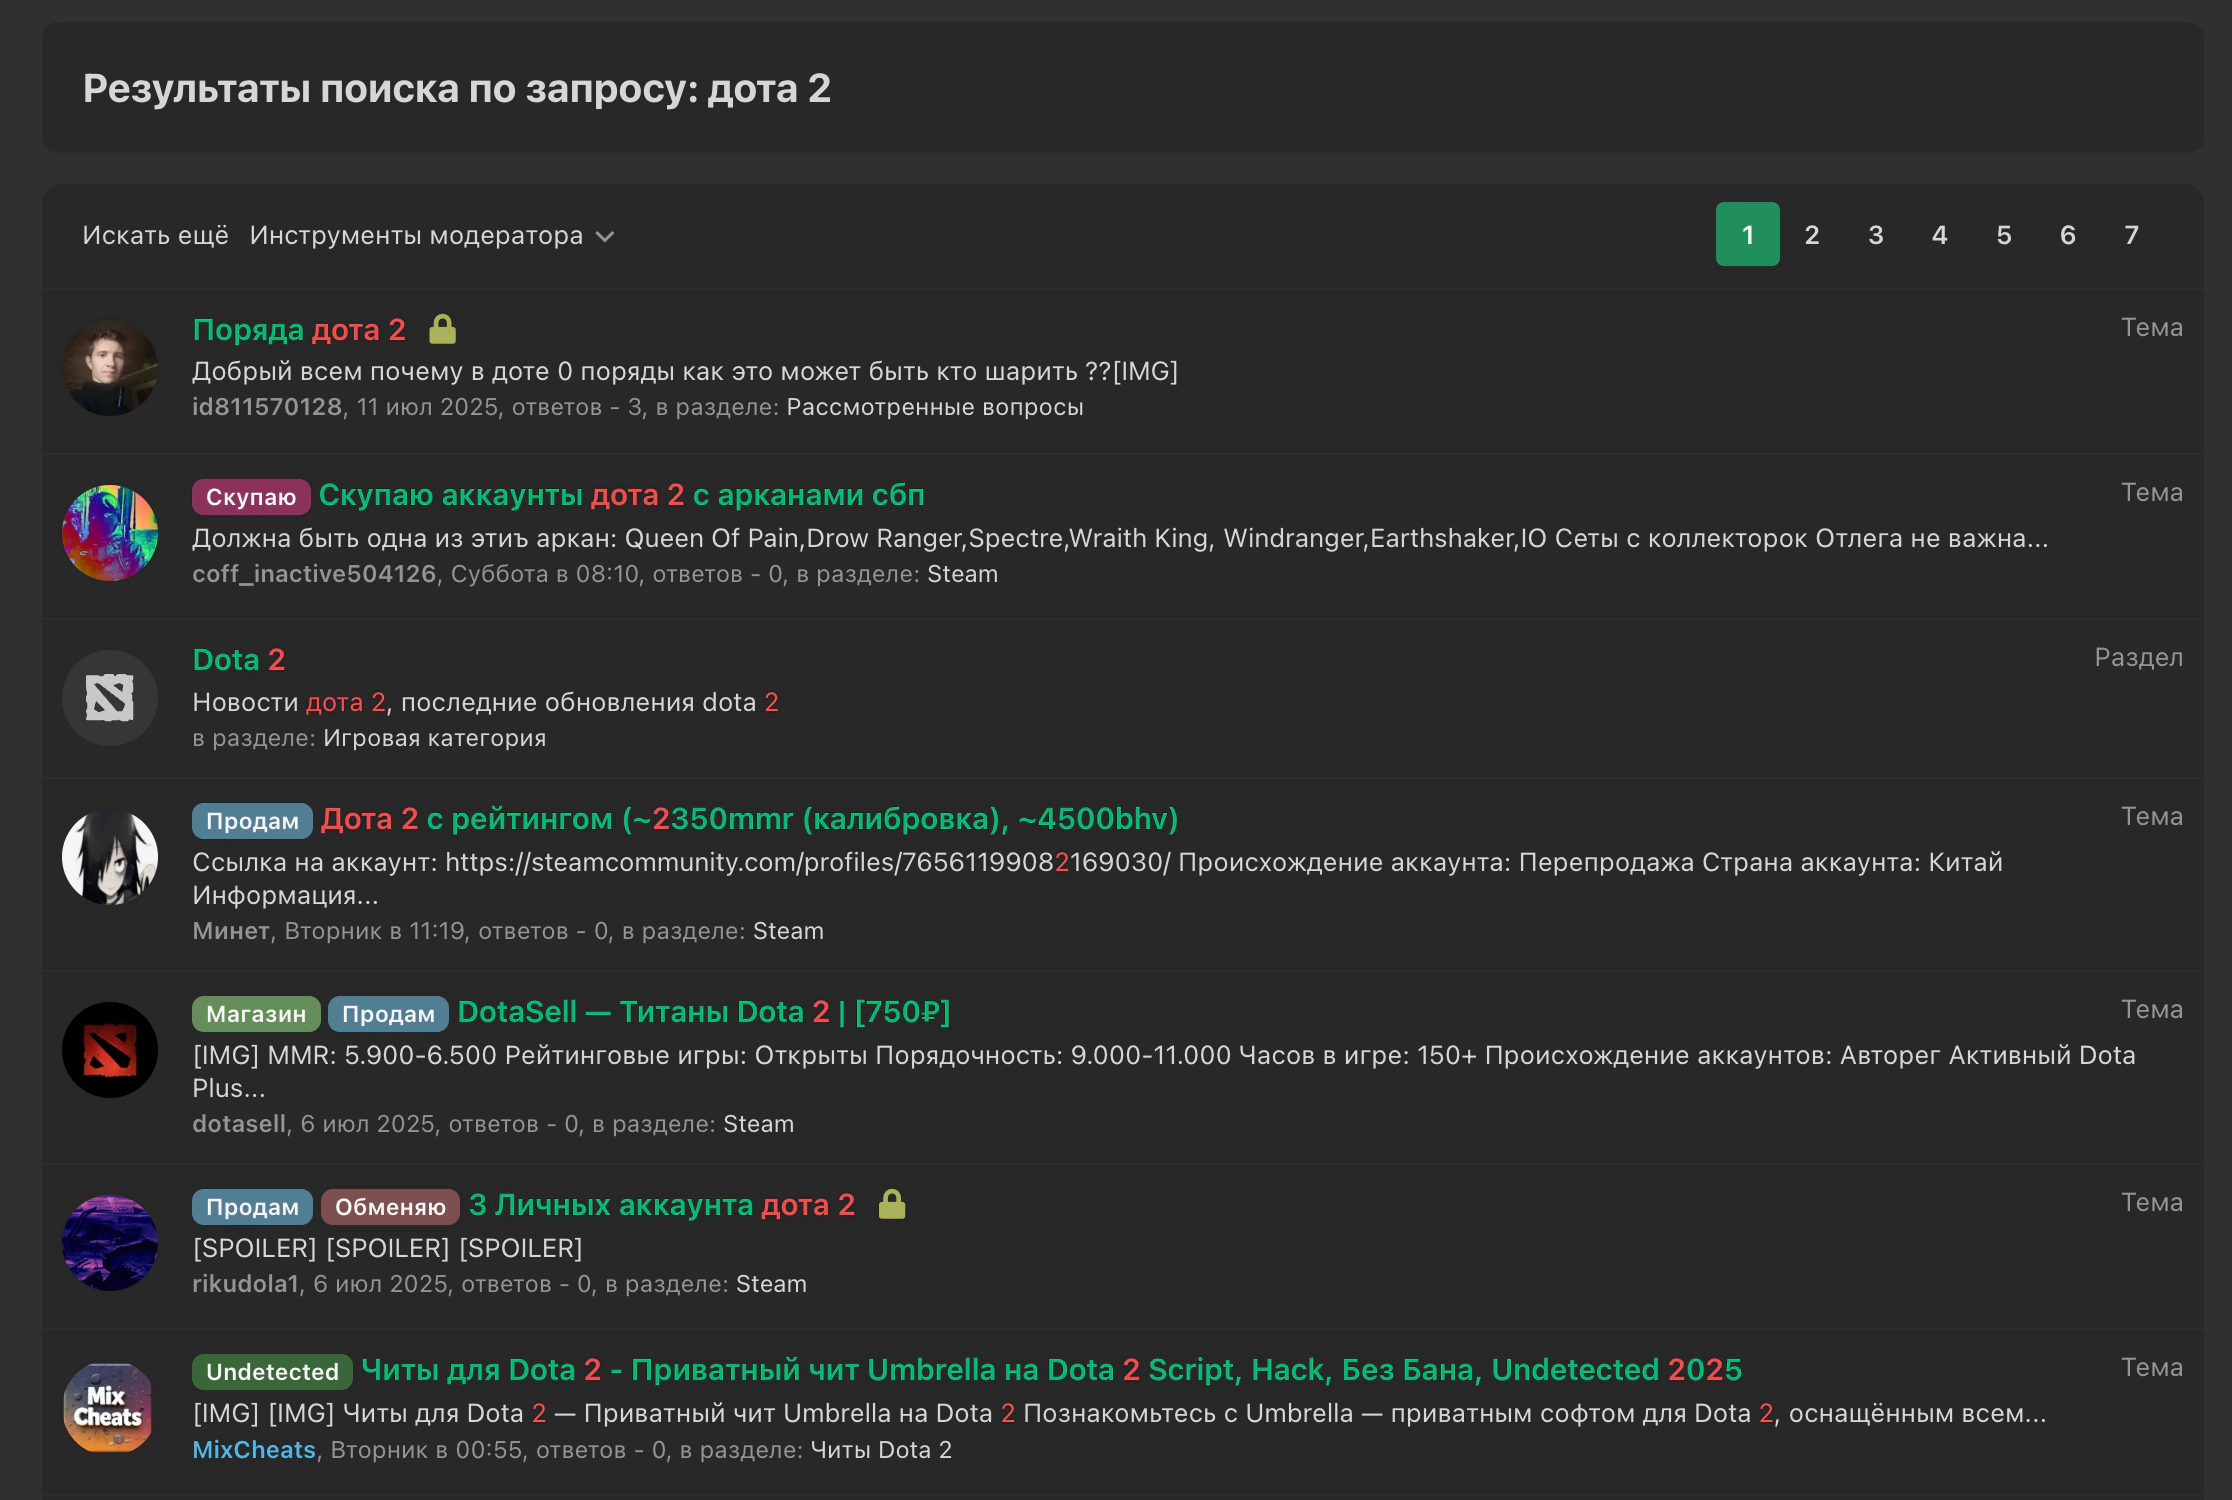The width and height of the screenshot is (2232, 1500).
Task: Open the Минет anime avatar
Action: click(110, 857)
